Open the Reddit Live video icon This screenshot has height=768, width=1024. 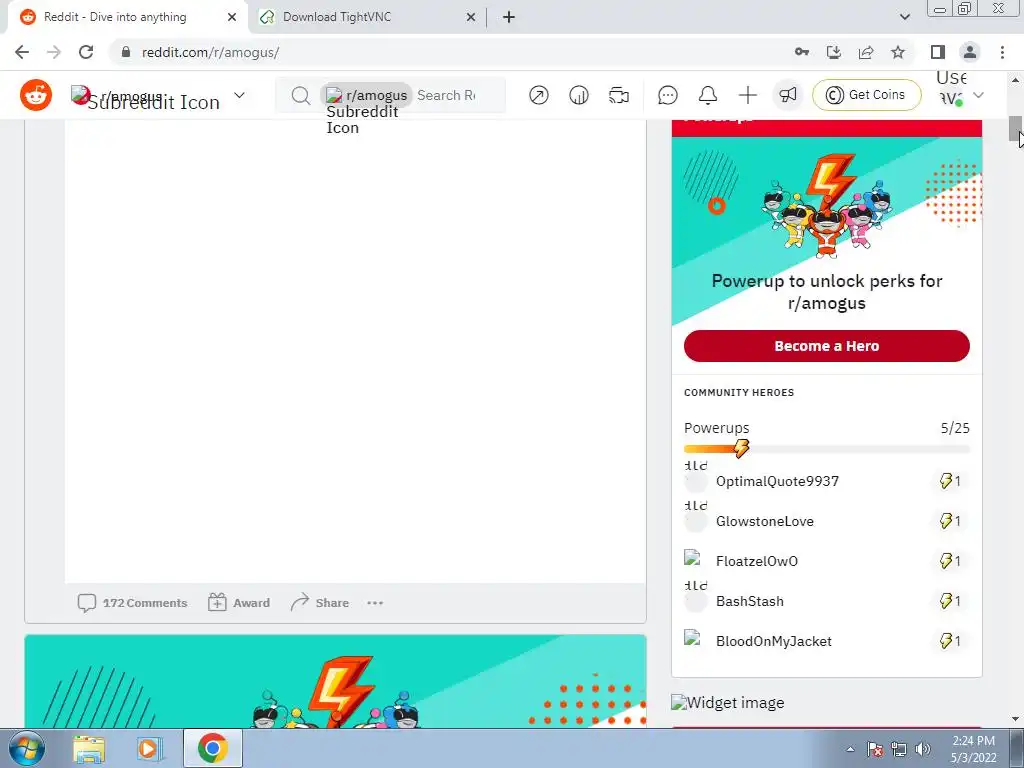tap(618, 95)
